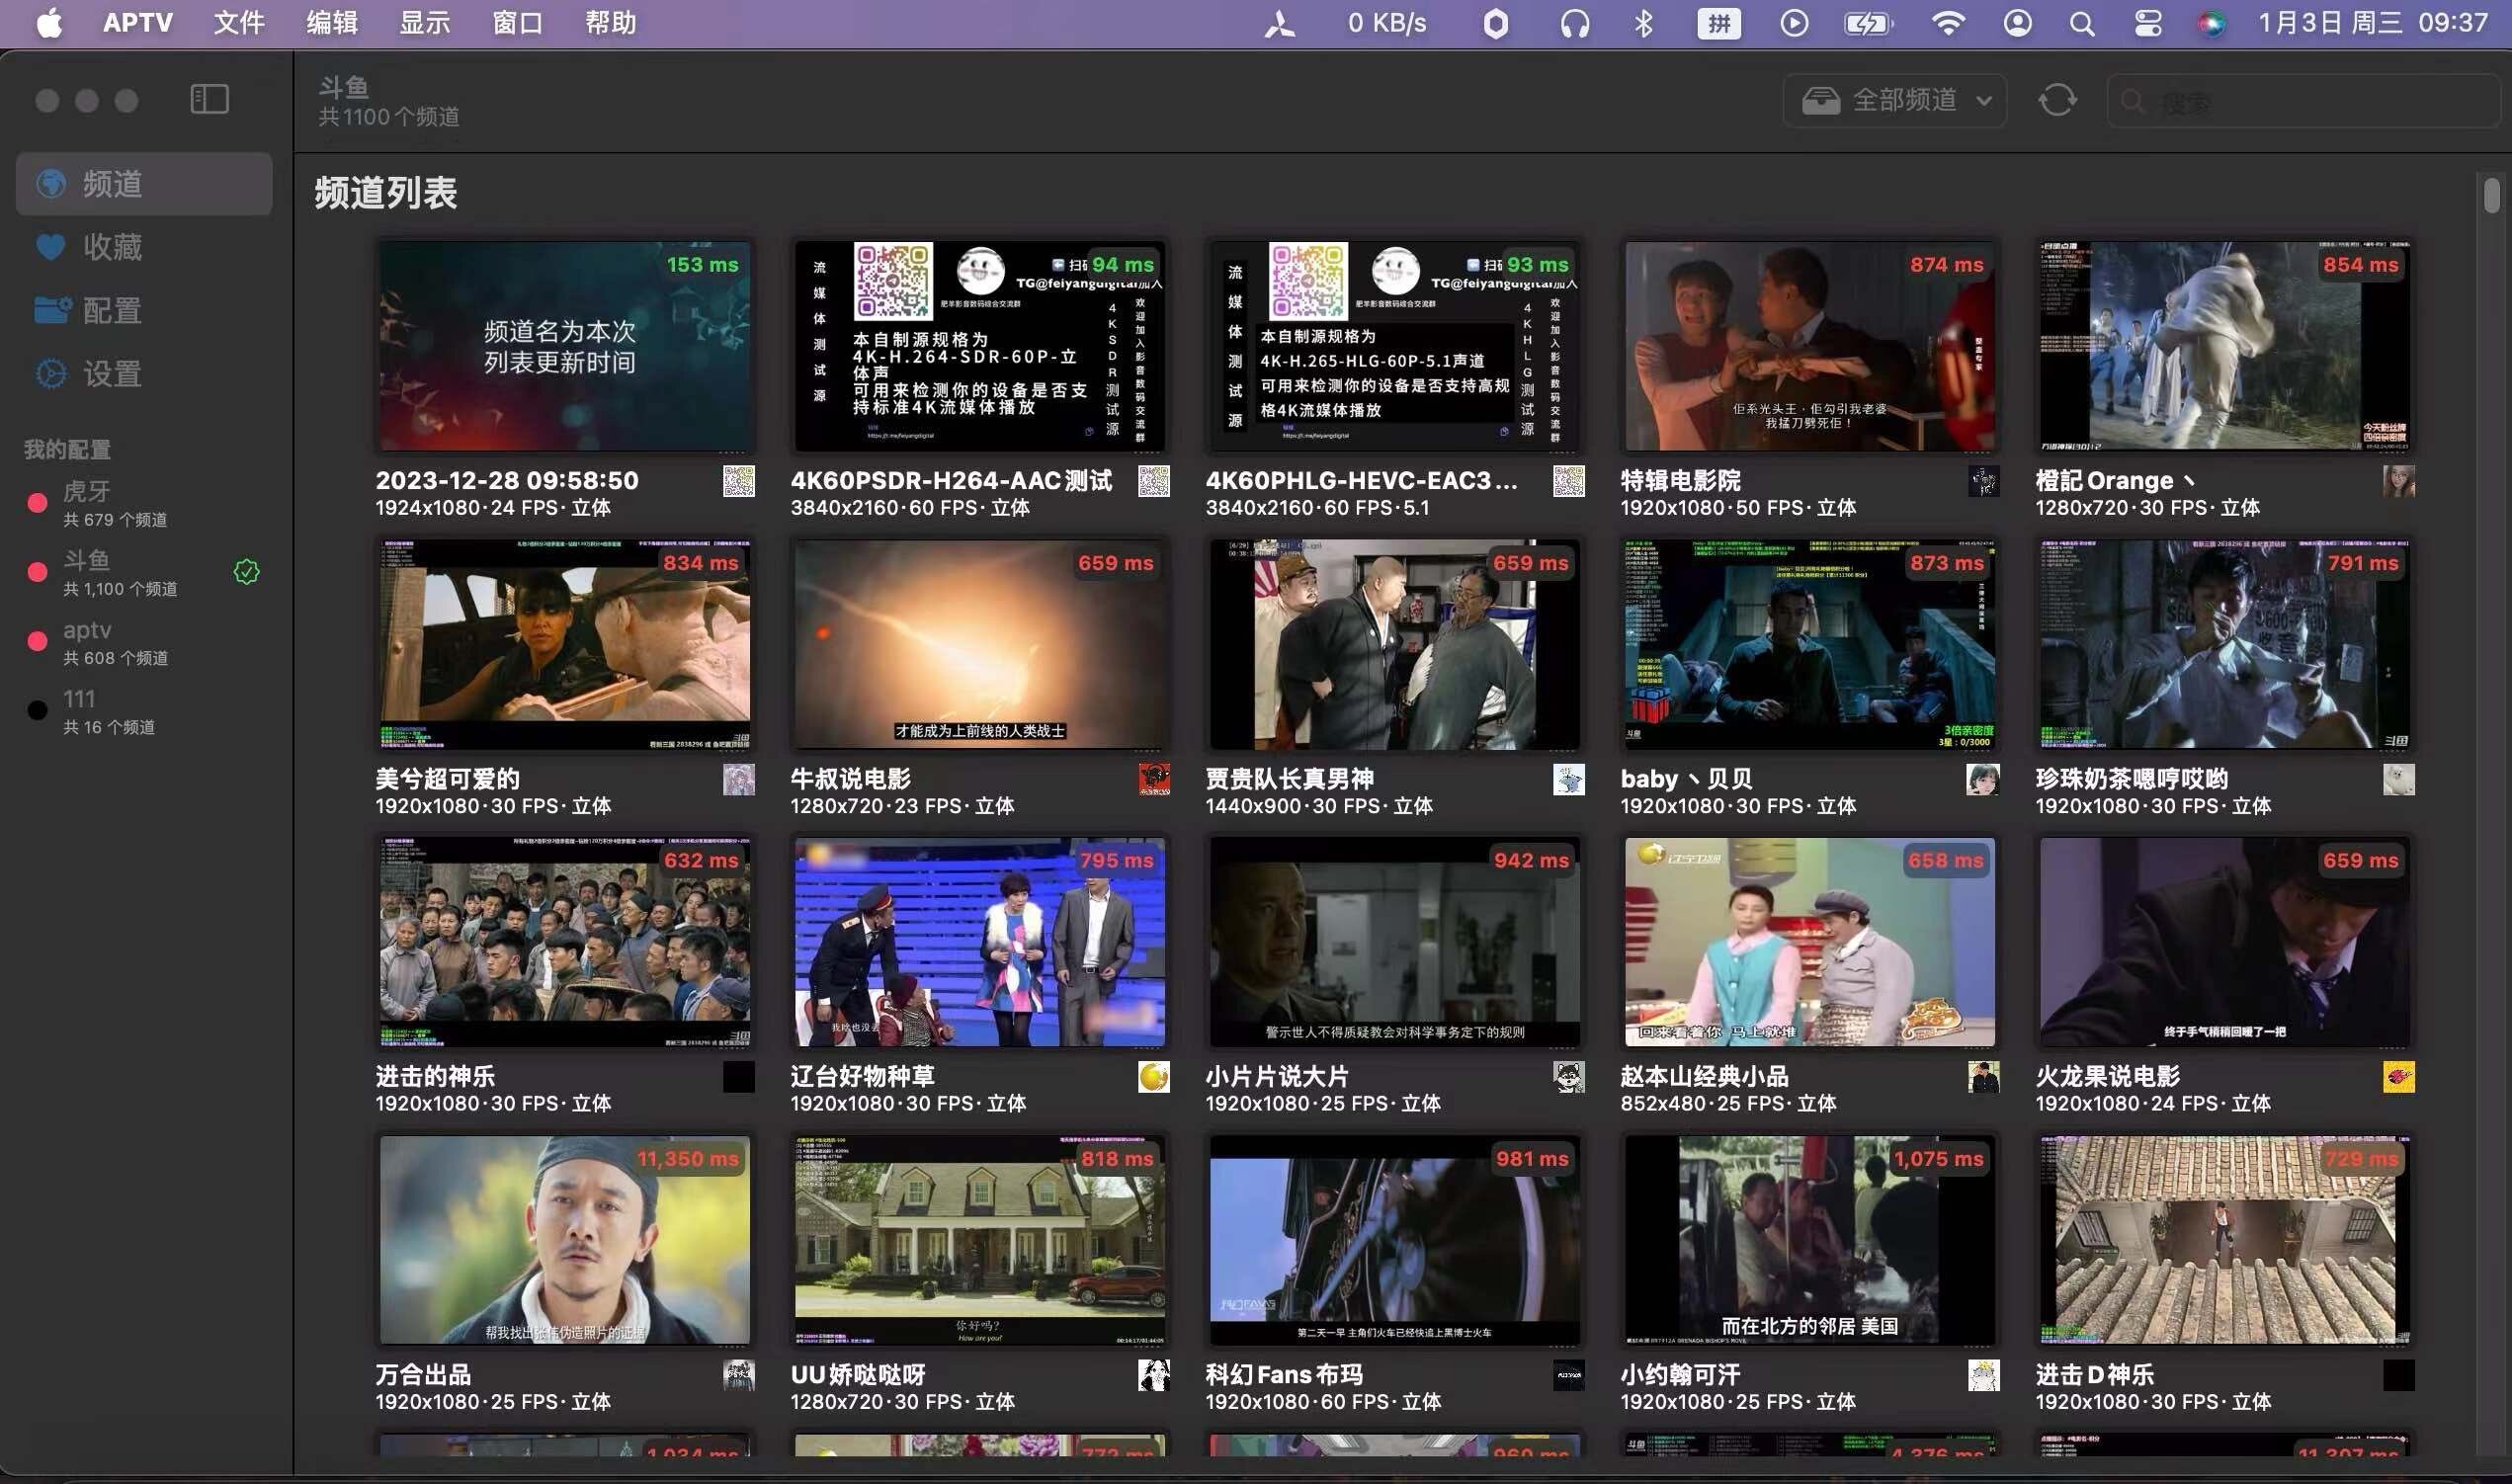Click the refresh channels icon
This screenshot has height=1484, width=2512.
pyautogui.click(x=2057, y=100)
